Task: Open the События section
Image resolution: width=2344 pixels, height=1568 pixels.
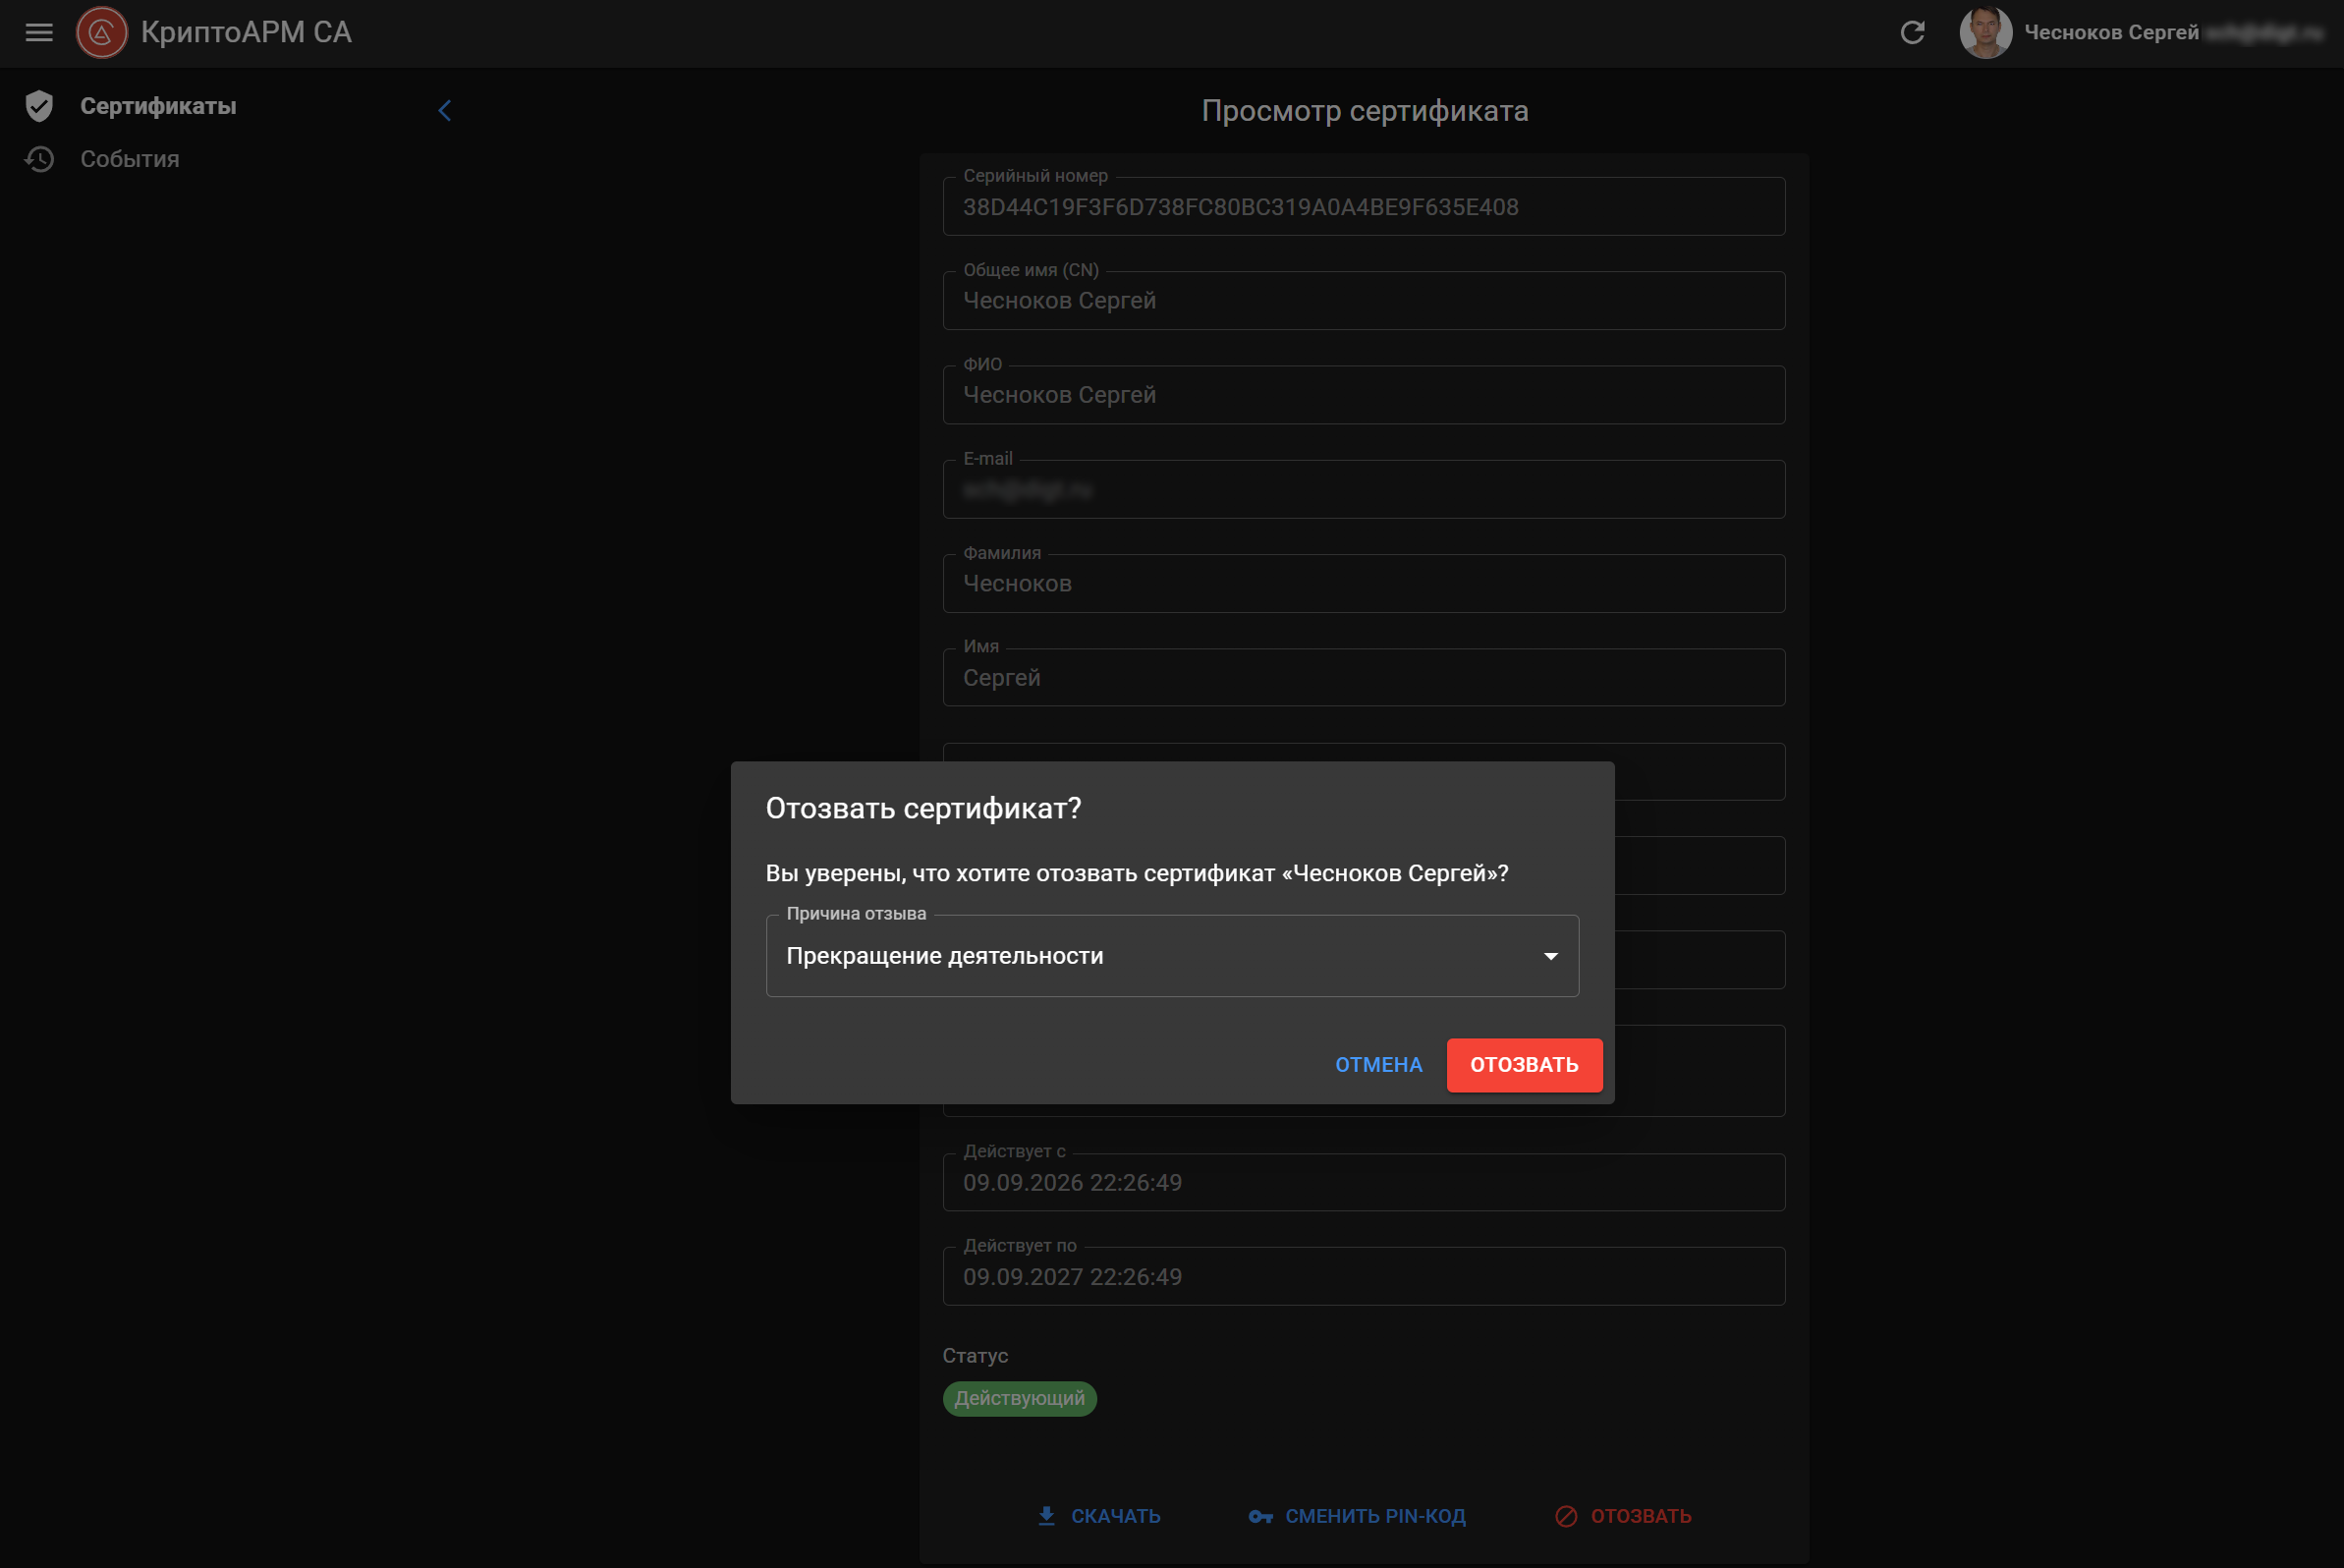Action: pos(130,159)
